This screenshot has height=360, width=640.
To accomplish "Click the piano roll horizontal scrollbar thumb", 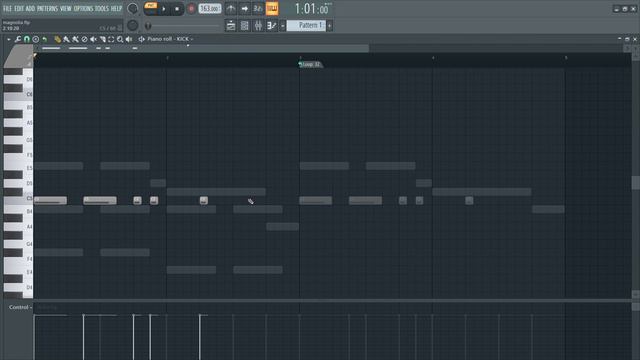I will (202, 48).
